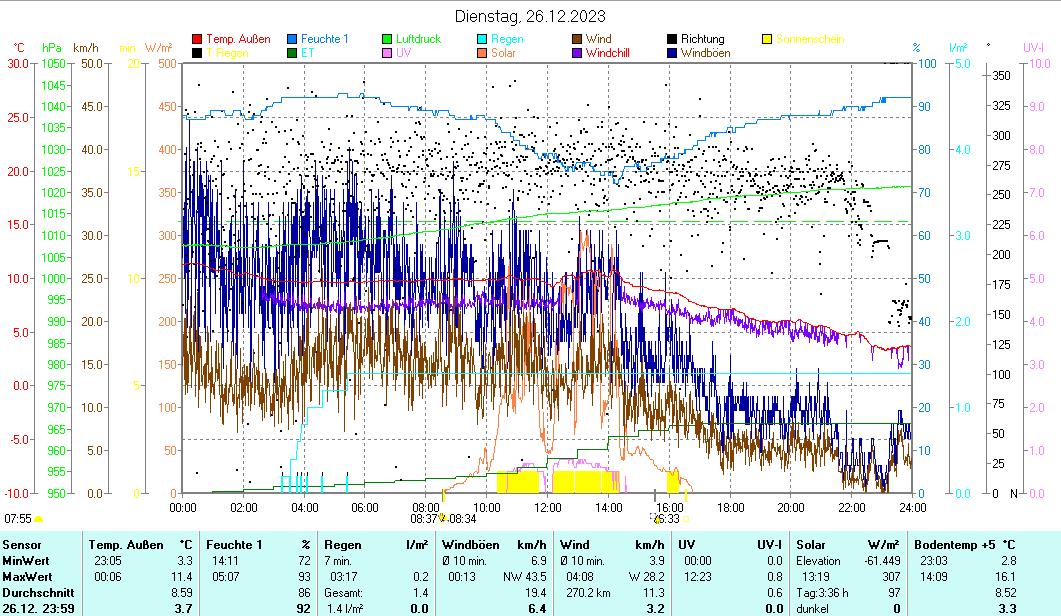Click the pink UV legend square
This screenshot has height=616, width=1061.
(x=387, y=53)
